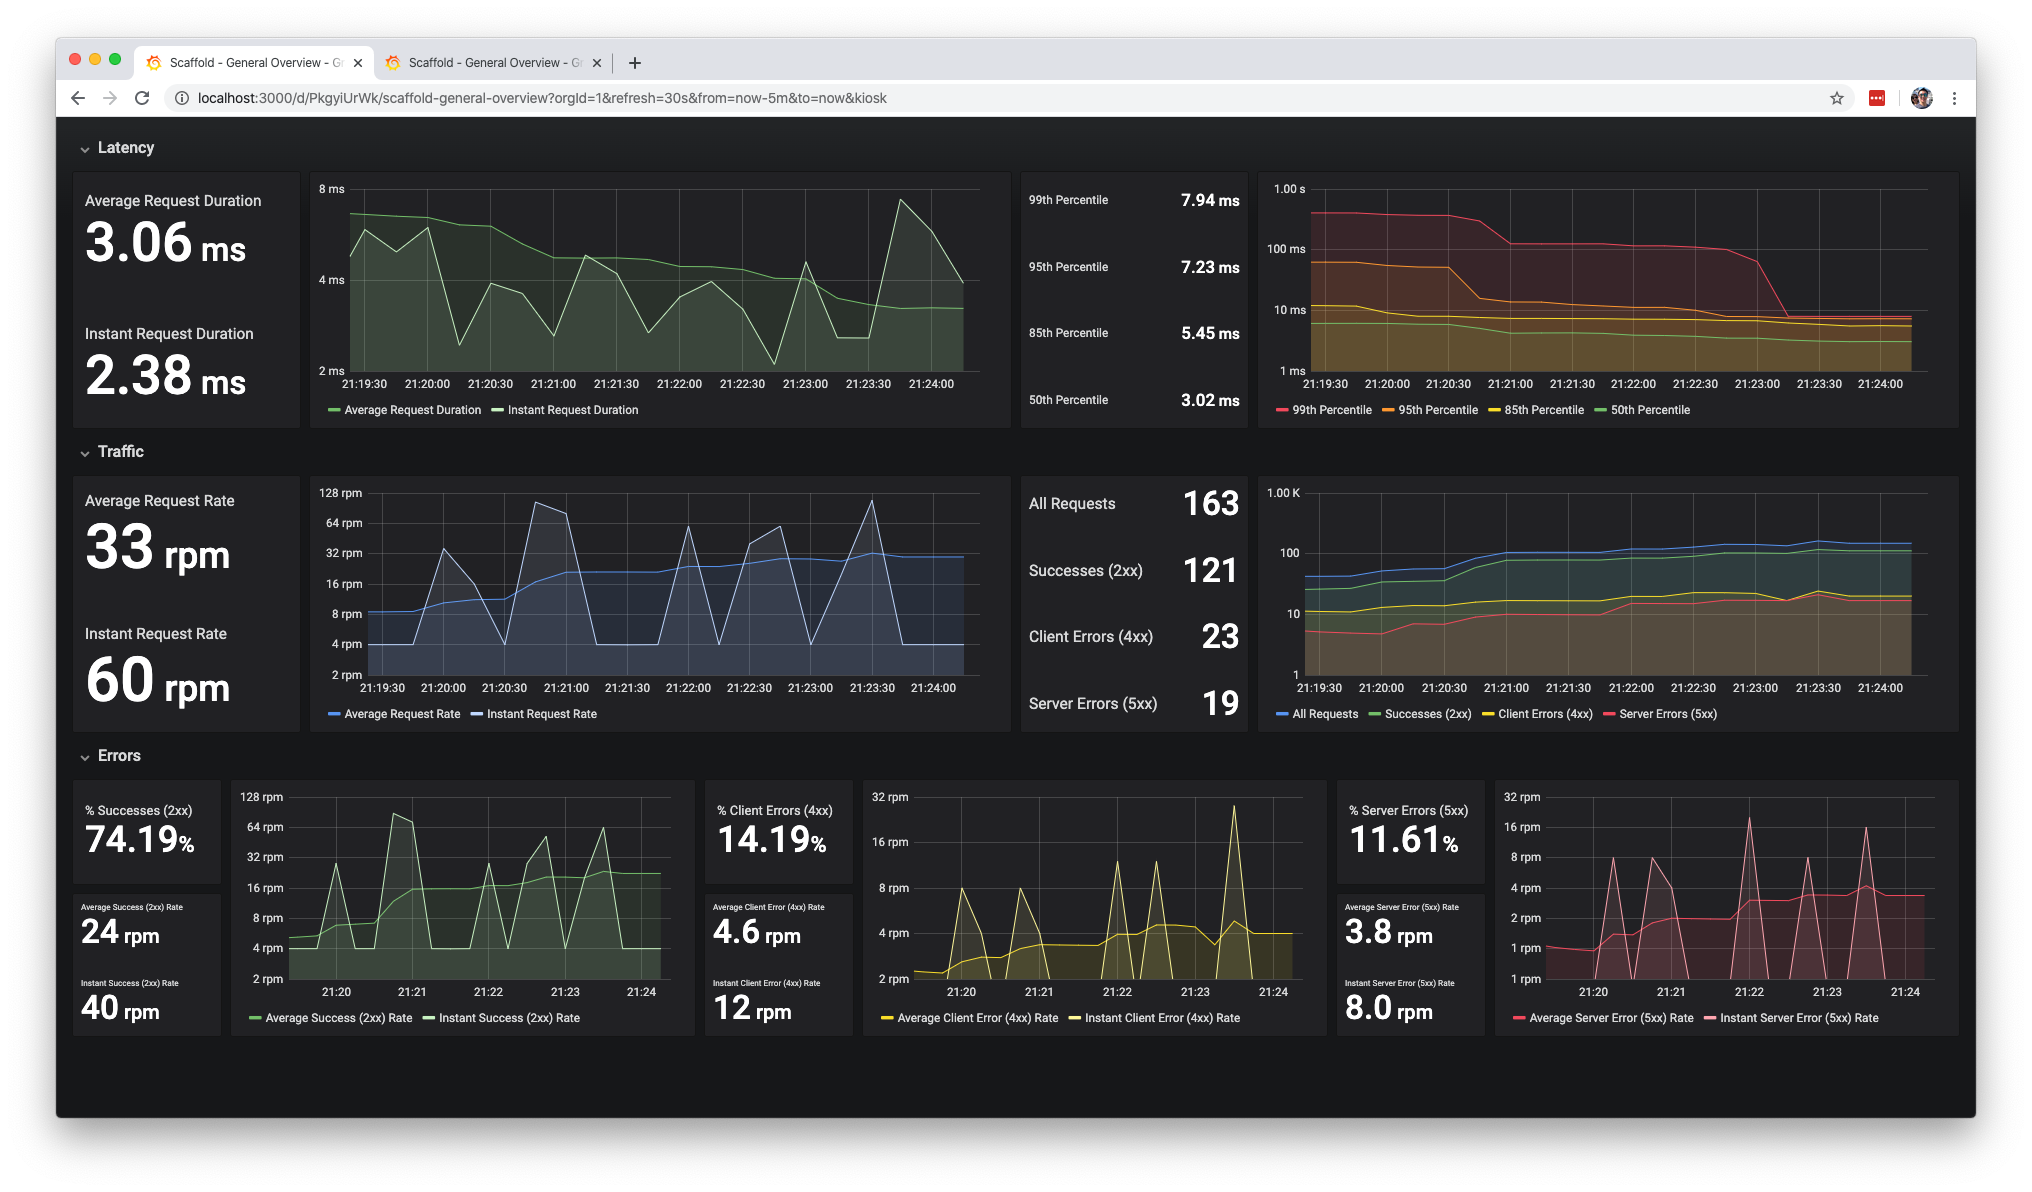Reload the page with refresh icon

(142, 98)
